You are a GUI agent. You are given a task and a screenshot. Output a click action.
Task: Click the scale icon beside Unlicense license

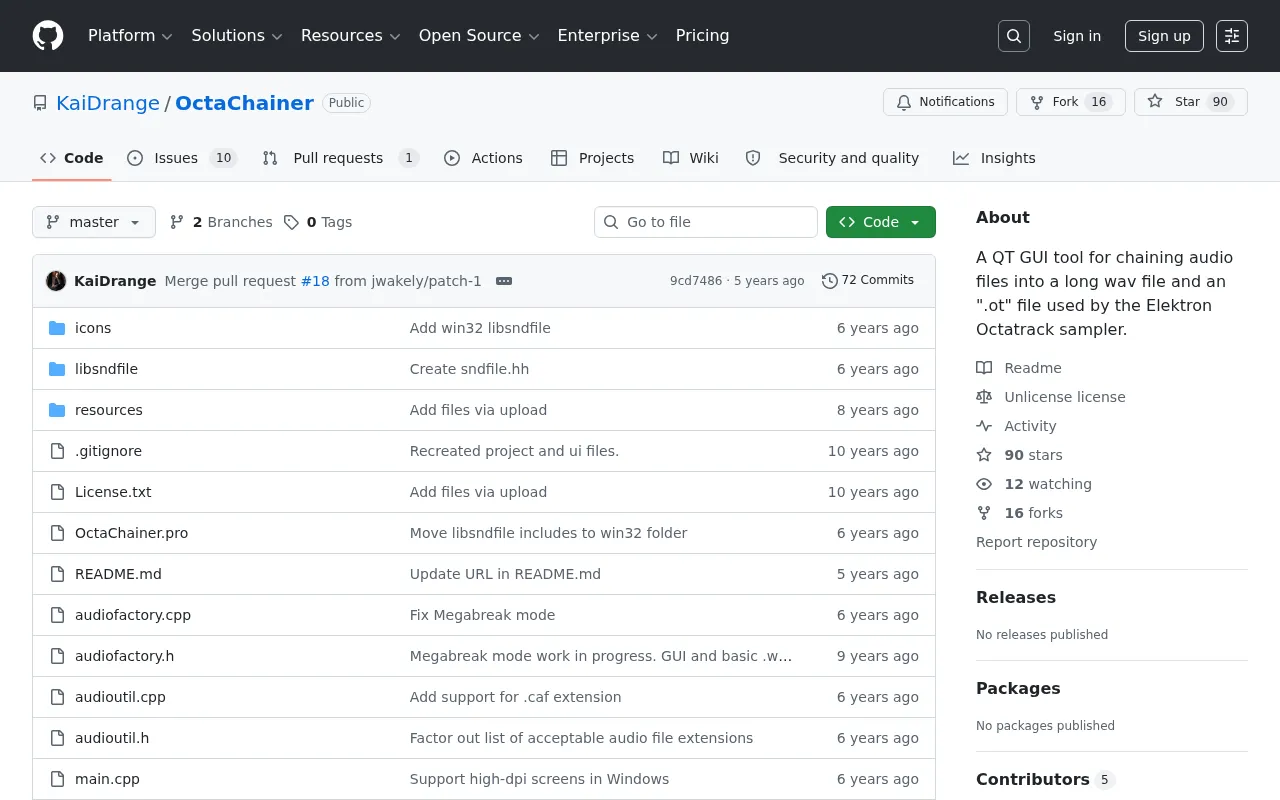click(x=984, y=397)
